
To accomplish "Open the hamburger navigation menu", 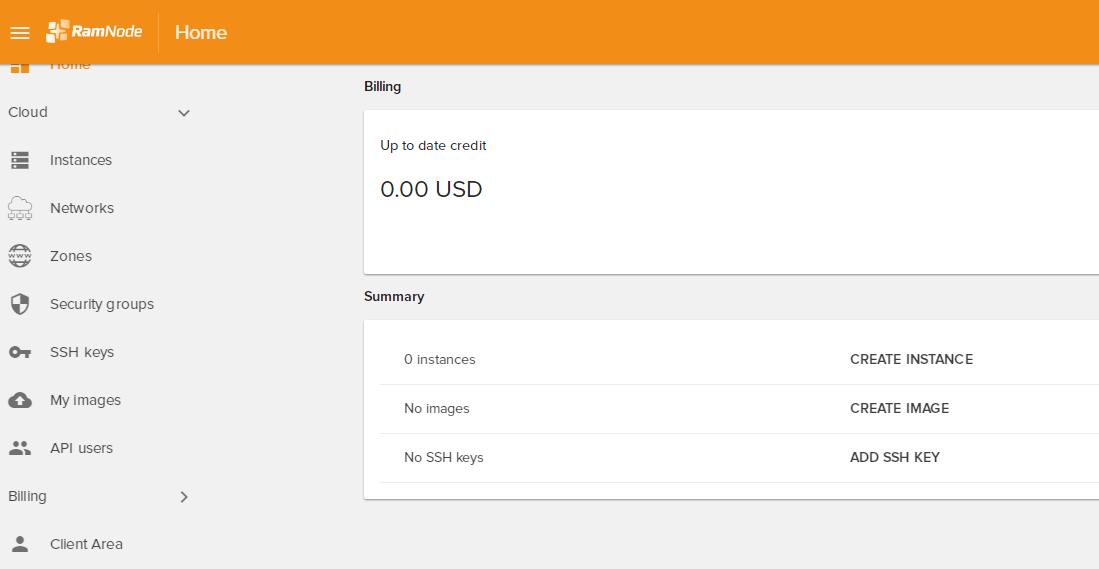I will [20, 33].
